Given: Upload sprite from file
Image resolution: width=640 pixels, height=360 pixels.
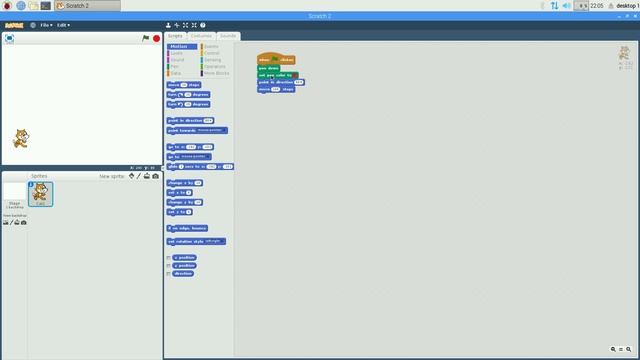Looking at the screenshot, I should (147, 176).
